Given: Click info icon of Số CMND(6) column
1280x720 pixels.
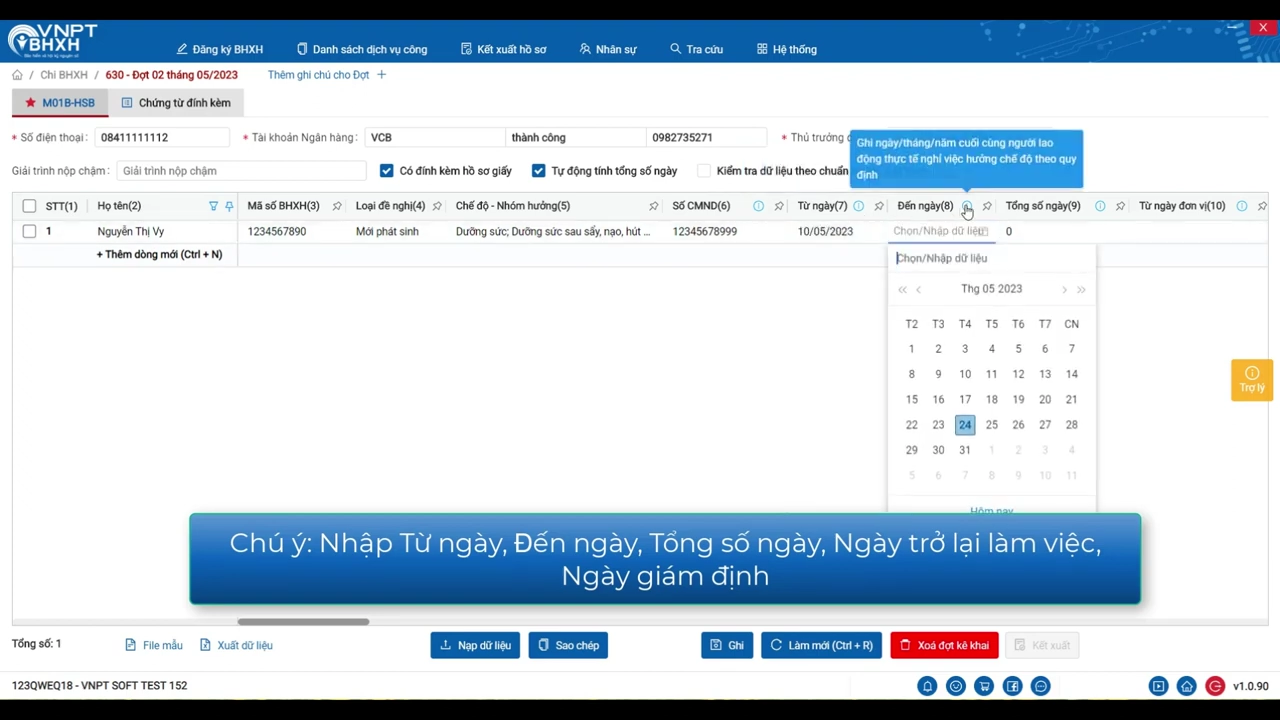Looking at the screenshot, I should coord(758,206).
